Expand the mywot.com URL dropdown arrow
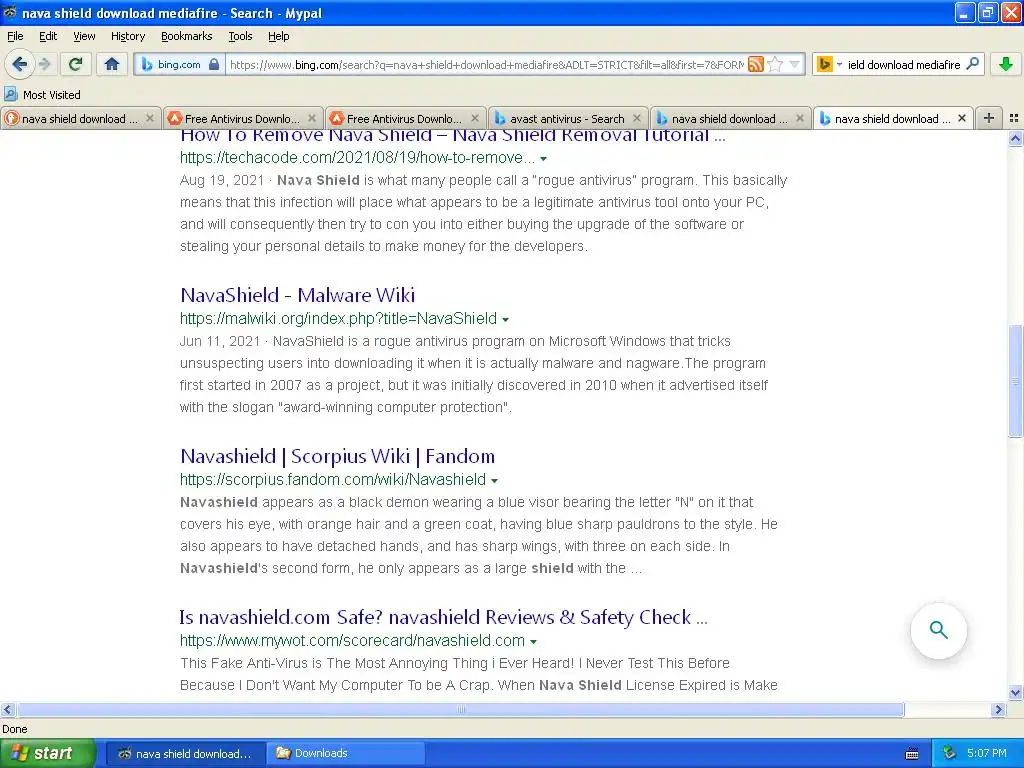 click(x=534, y=642)
